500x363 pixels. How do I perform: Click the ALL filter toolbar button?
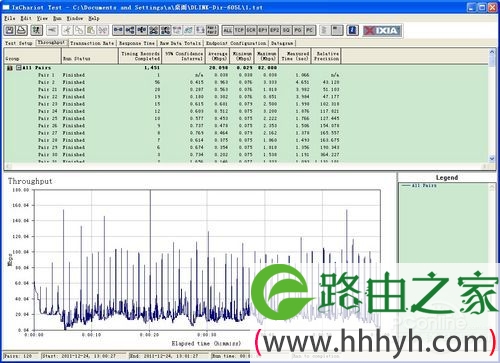click(x=228, y=30)
